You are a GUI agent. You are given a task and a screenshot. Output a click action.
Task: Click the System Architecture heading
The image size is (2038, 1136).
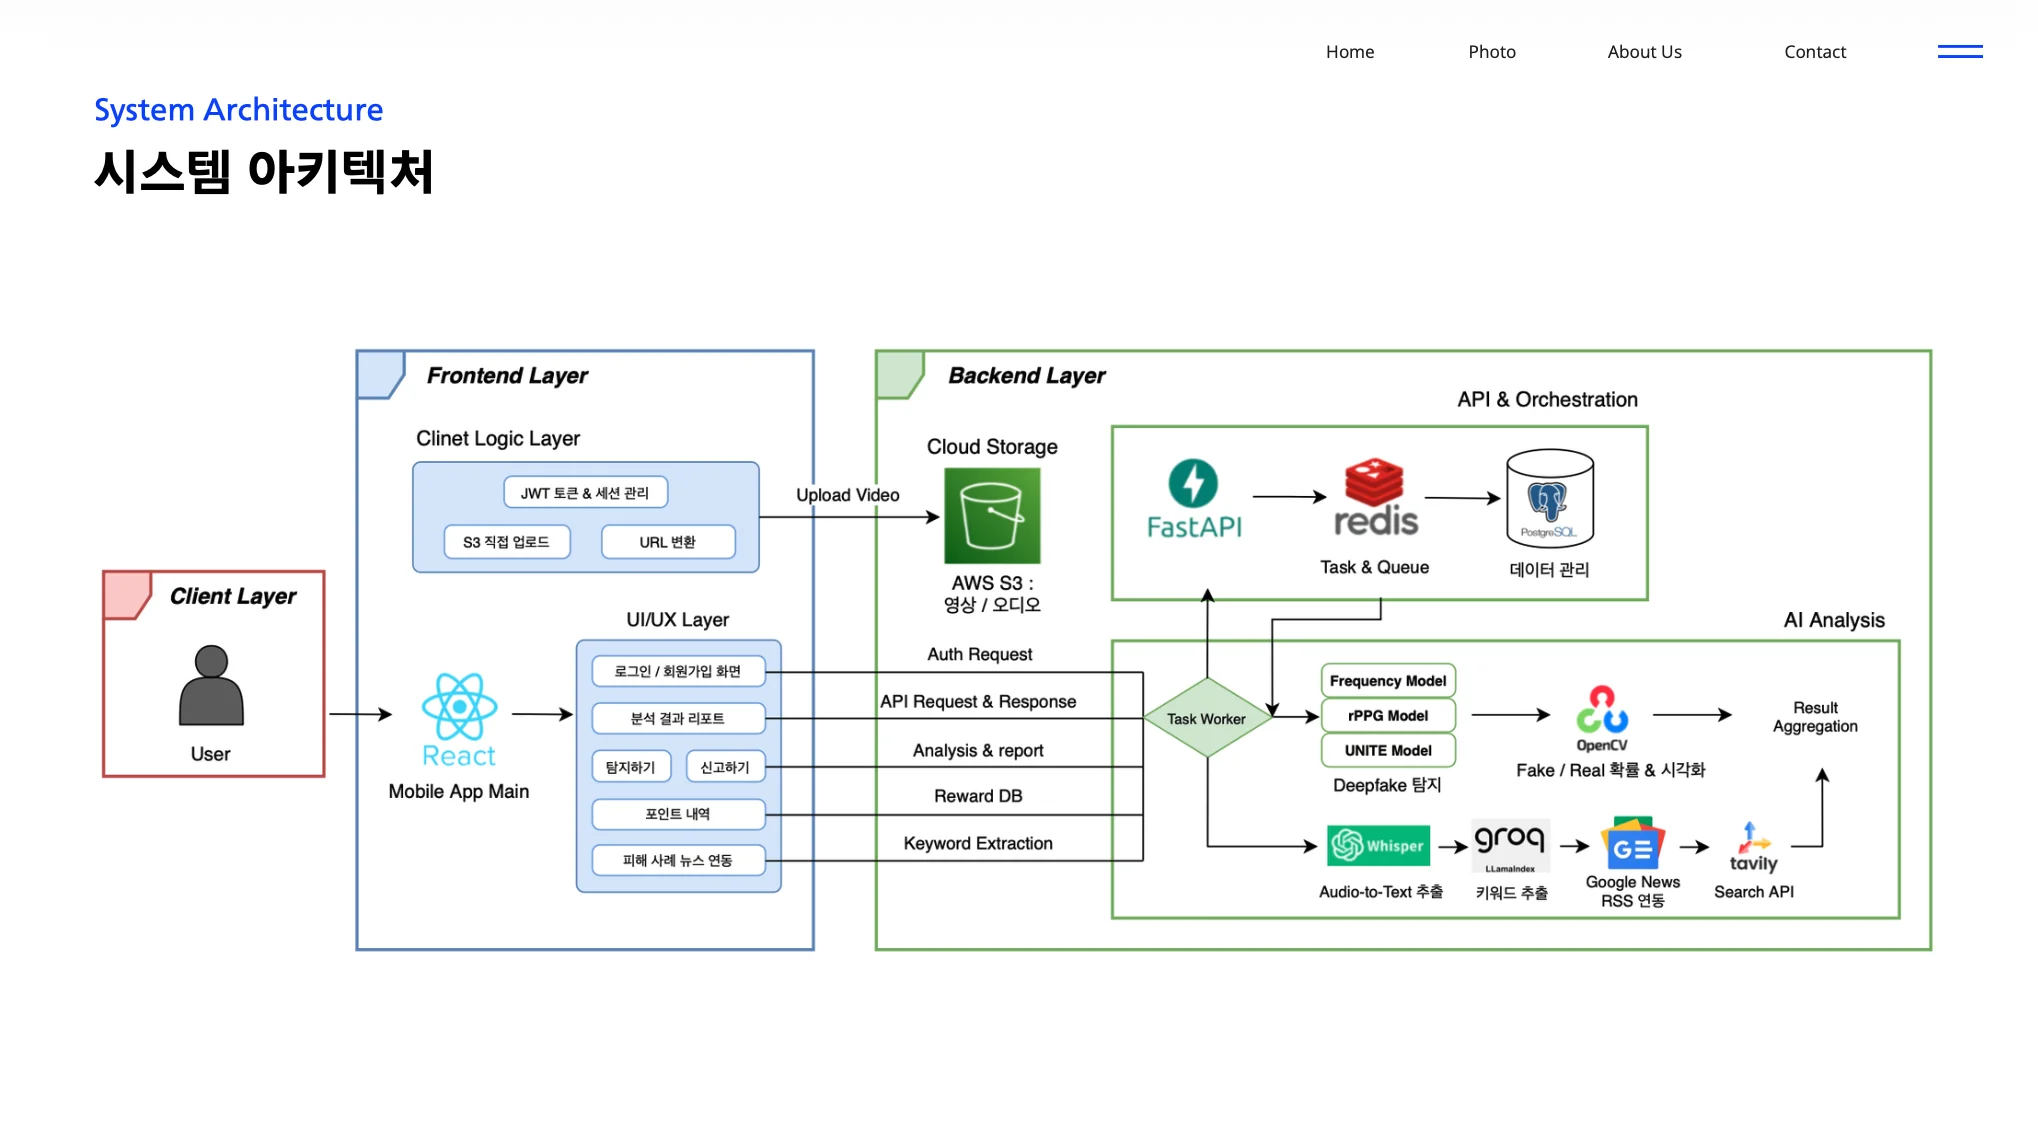click(x=238, y=109)
